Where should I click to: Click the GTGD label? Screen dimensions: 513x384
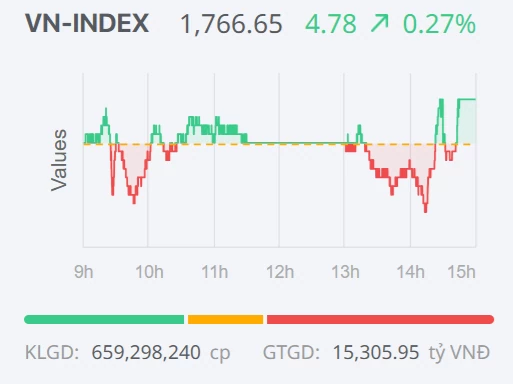pyautogui.click(x=291, y=352)
